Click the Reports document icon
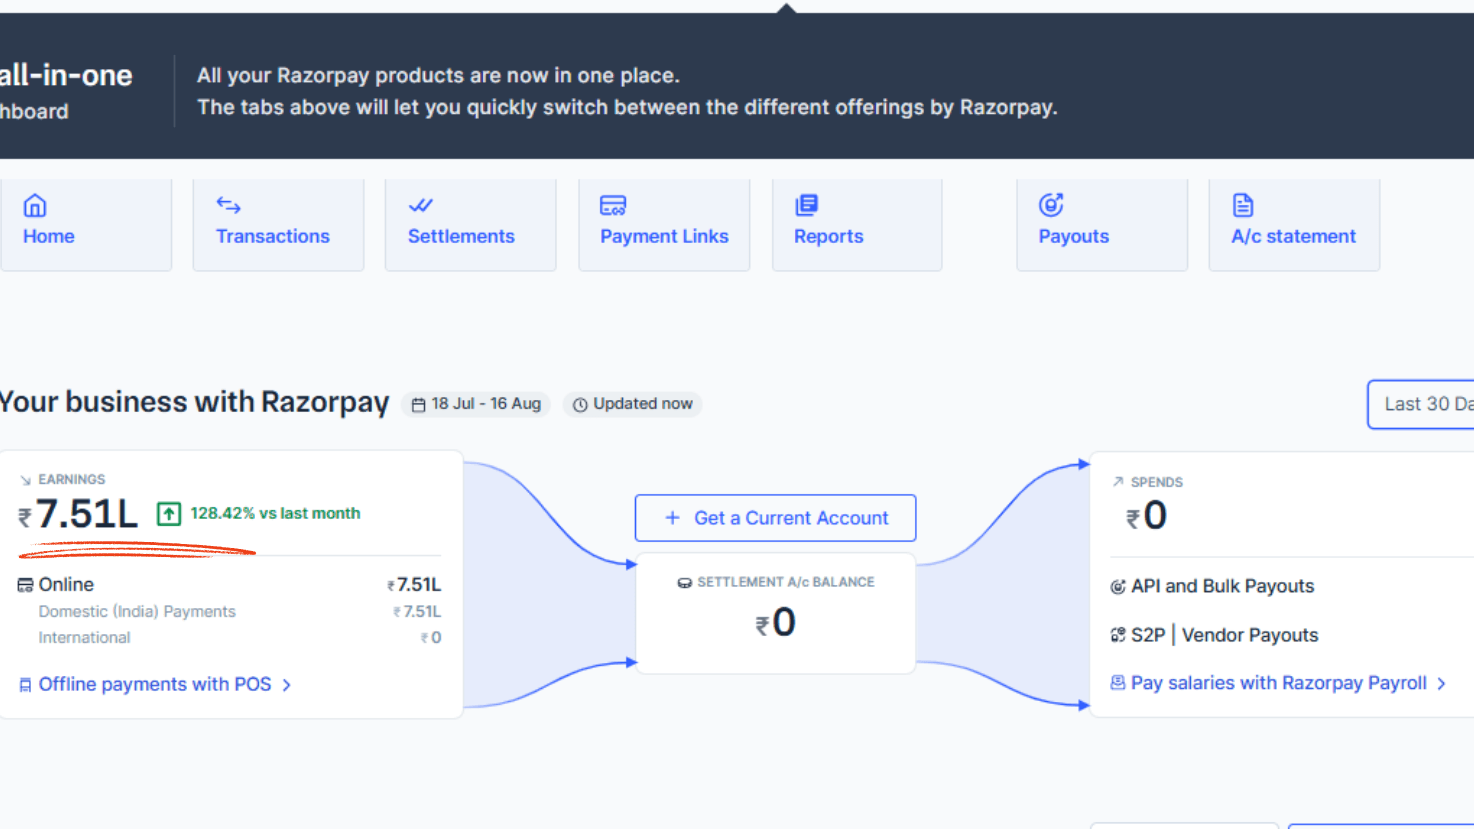Image resolution: width=1474 pixels, height=829 pixels. coord(806,205)
